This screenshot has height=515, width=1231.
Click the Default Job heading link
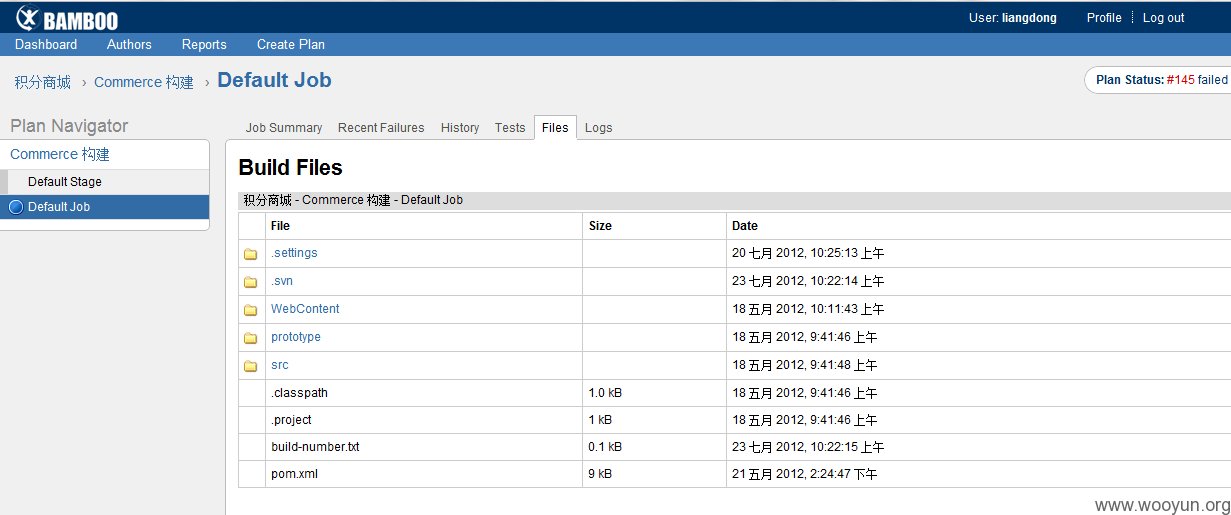tap(274, 81)
